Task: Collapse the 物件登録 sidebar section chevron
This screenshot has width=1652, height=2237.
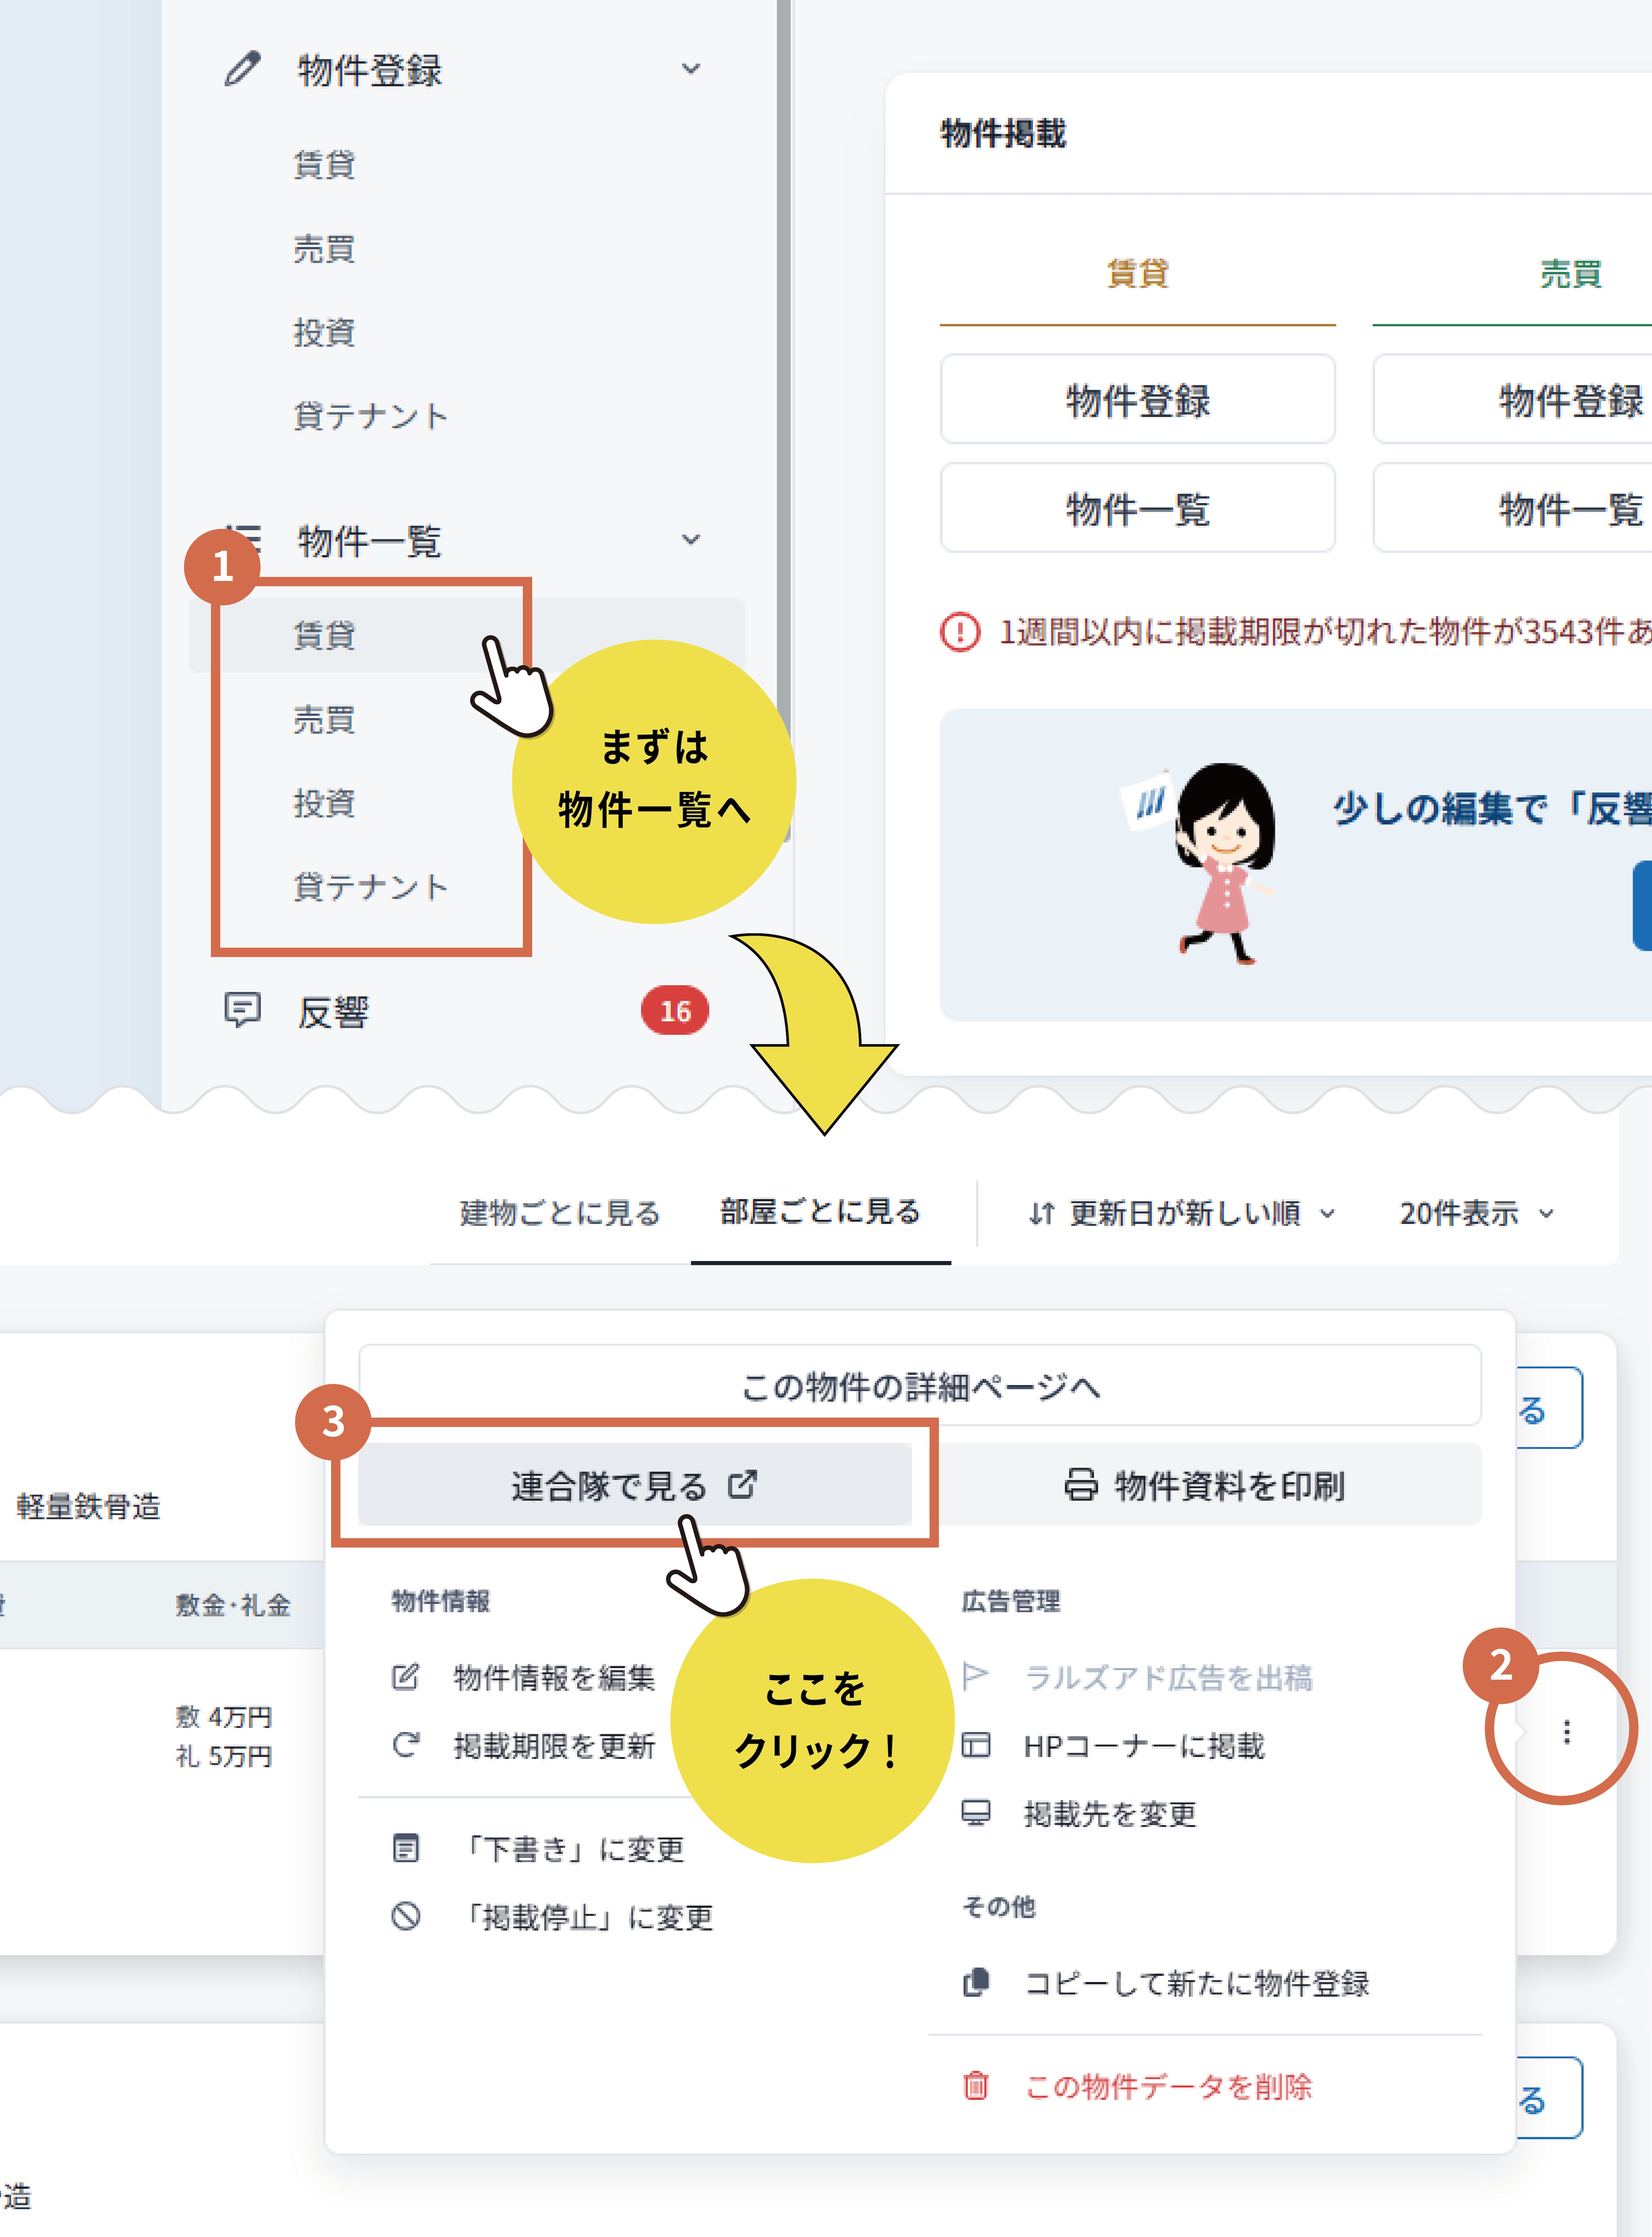Action: (x=691, y=69)
